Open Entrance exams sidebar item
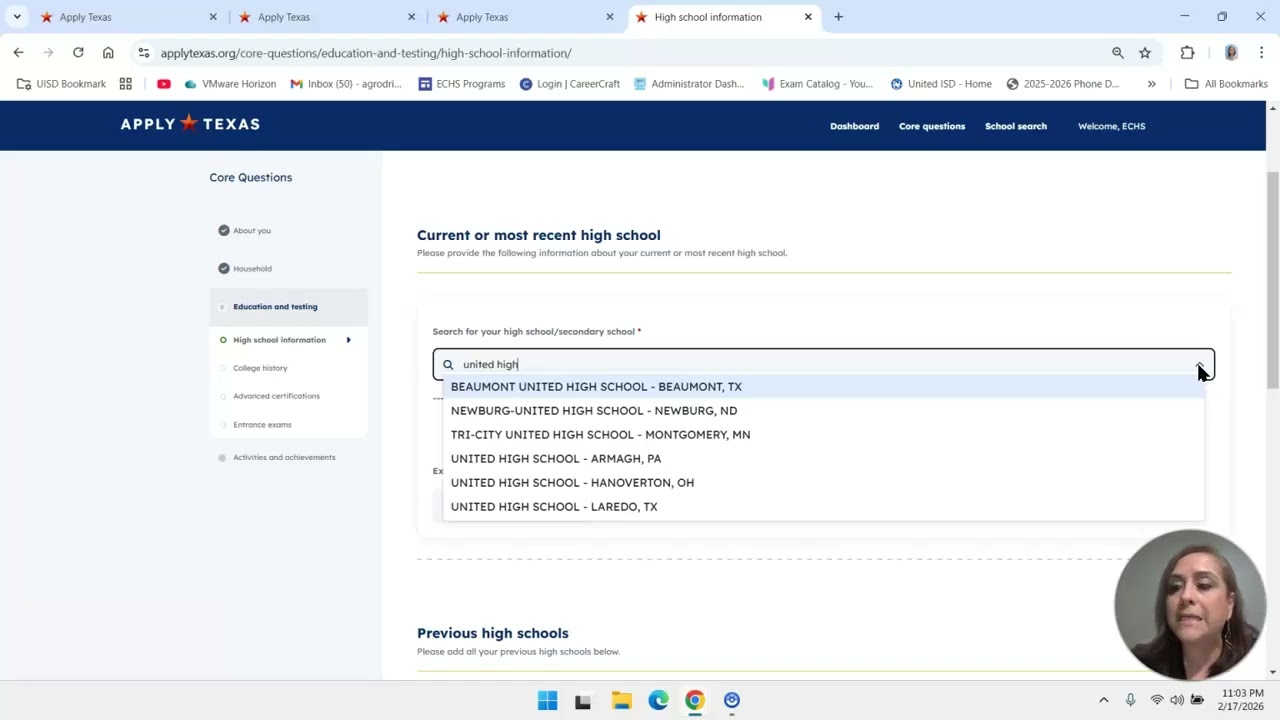The height and width of the screenshot is (720, 1280). coord(262,425)
